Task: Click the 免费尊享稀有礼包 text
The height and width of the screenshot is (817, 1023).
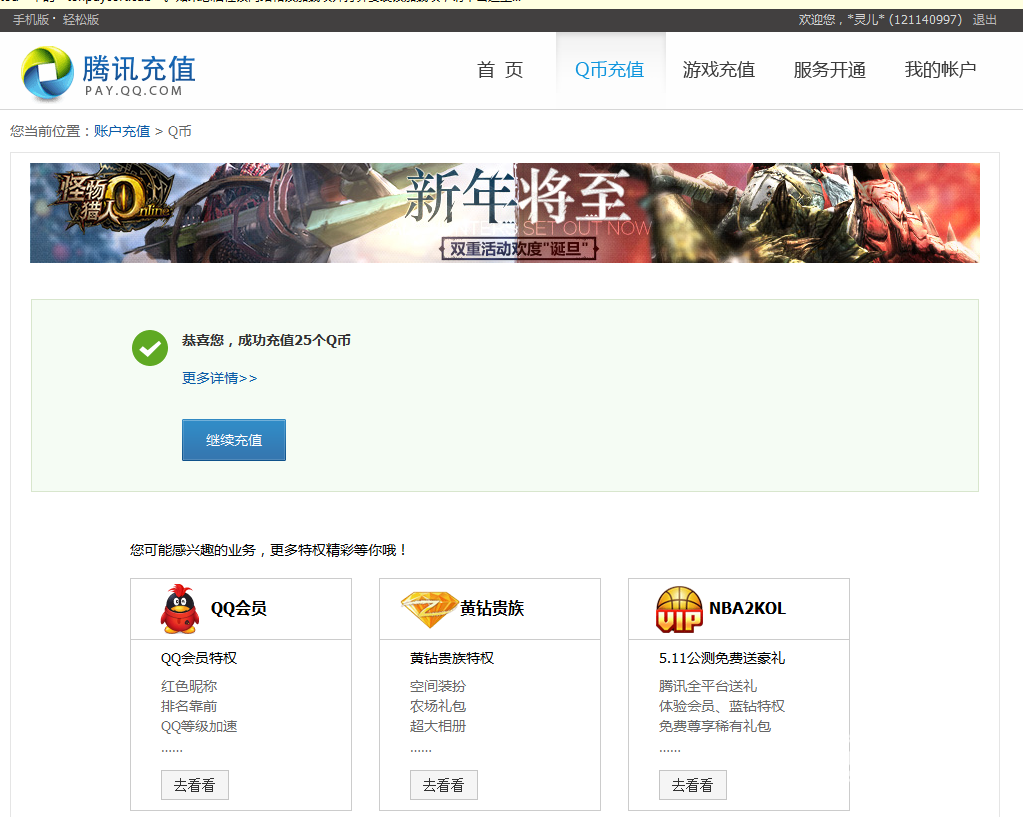Action: click(x=715, y=726)
